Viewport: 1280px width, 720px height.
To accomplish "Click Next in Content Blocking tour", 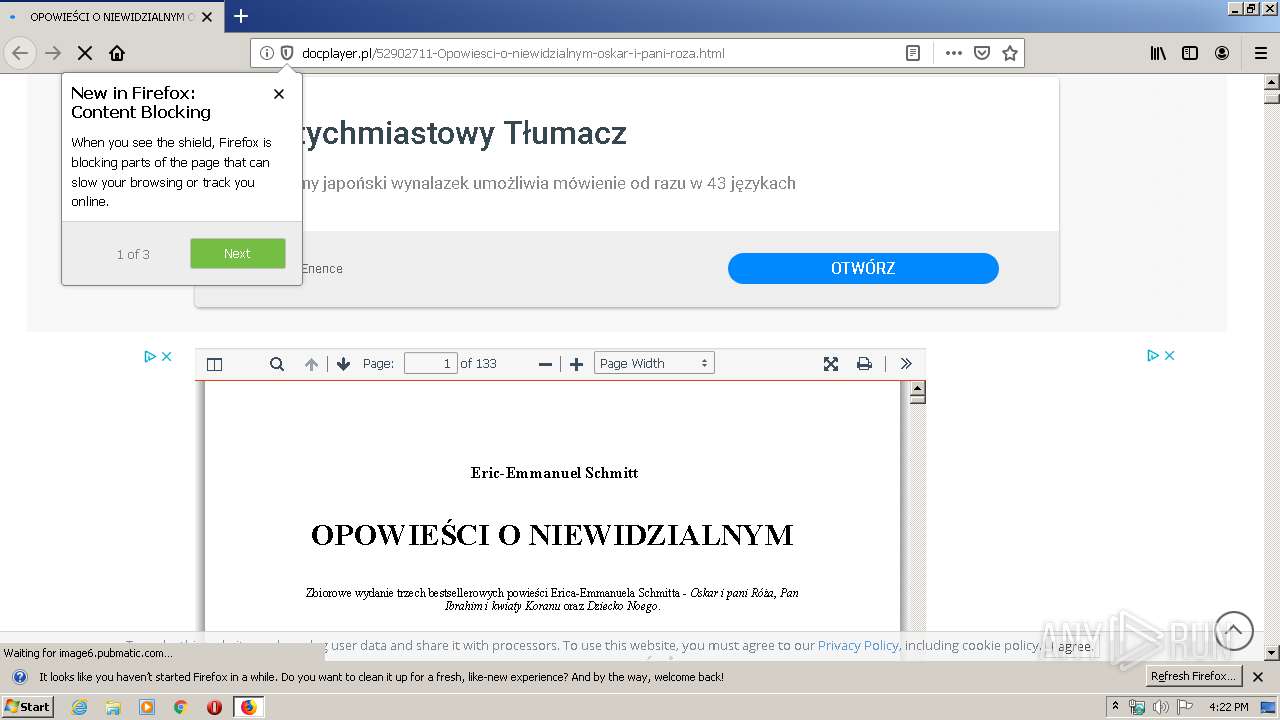I will point(238,254).
